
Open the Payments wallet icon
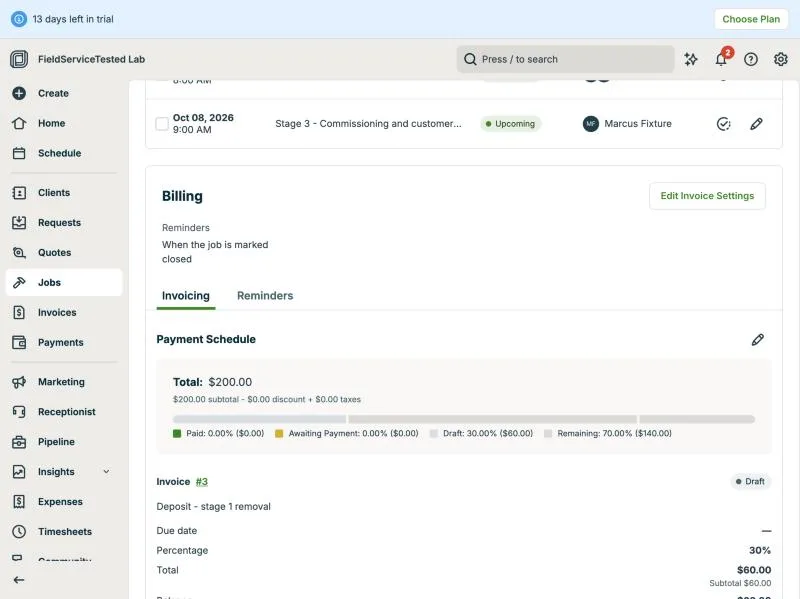pos(19,342)
